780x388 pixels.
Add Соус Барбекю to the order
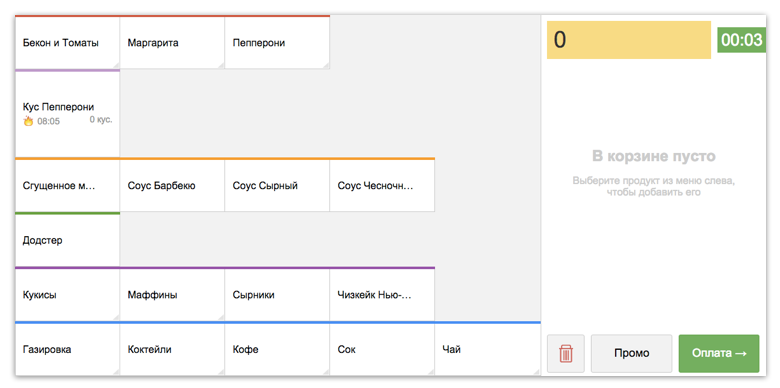point(172,186)
